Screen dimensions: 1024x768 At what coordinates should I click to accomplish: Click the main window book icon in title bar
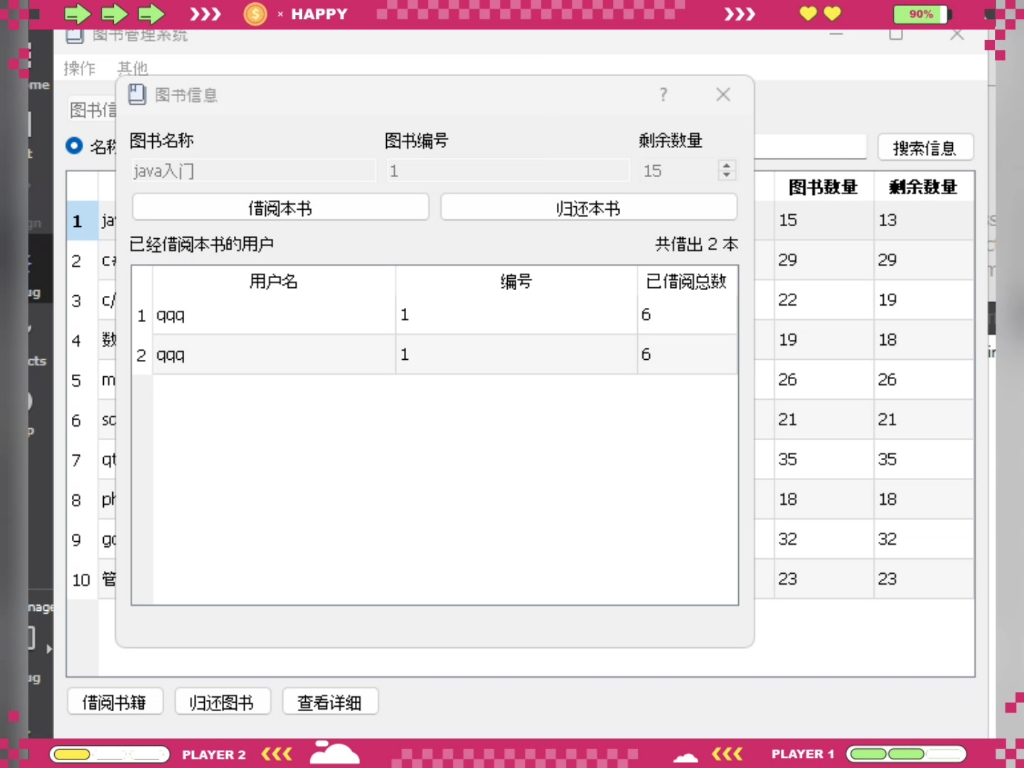[74, 35]
